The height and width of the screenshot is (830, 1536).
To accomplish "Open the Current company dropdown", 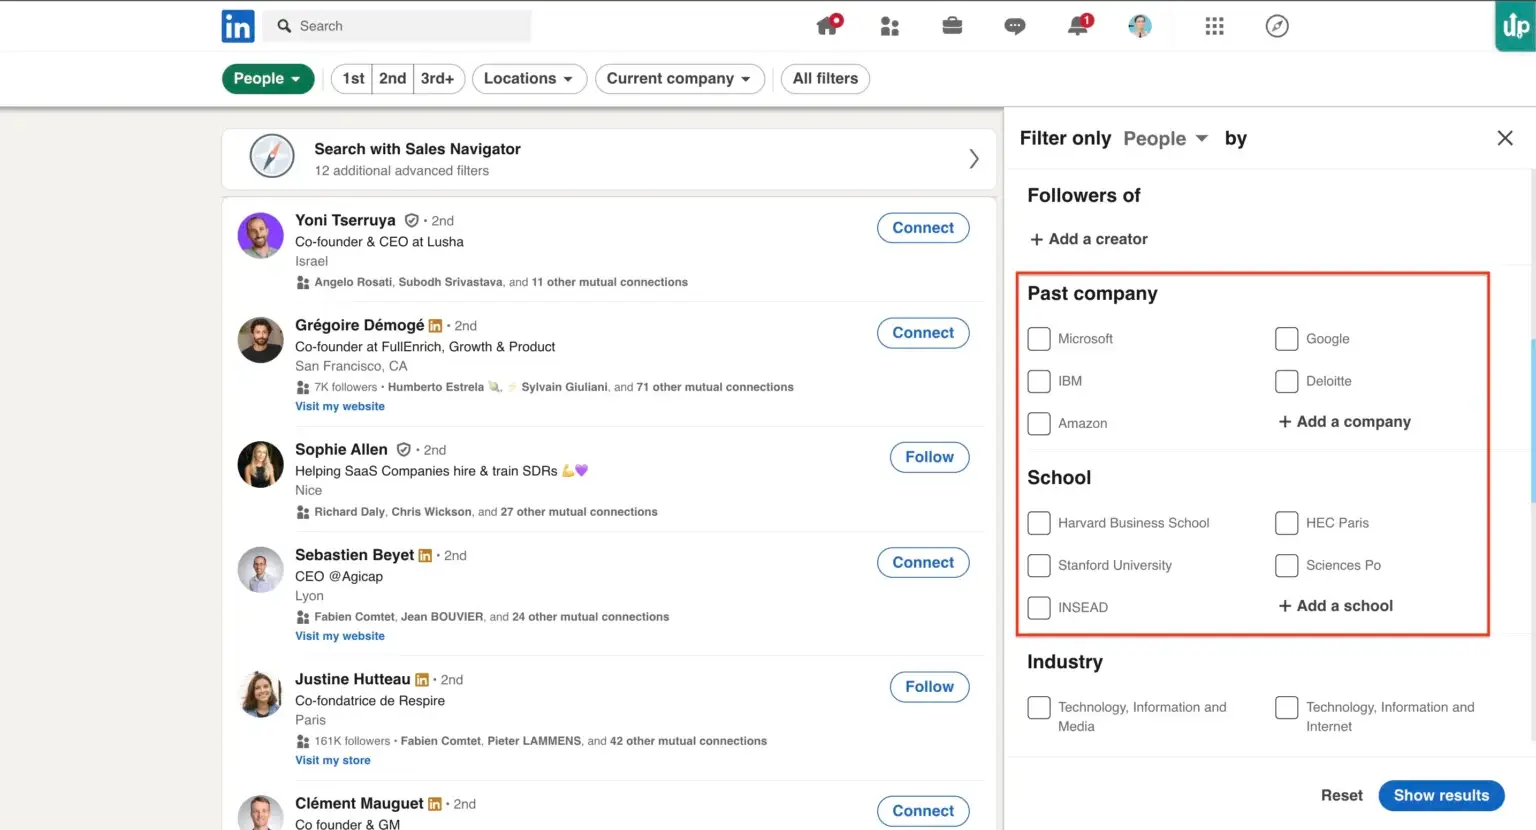I will coord(680,78).
